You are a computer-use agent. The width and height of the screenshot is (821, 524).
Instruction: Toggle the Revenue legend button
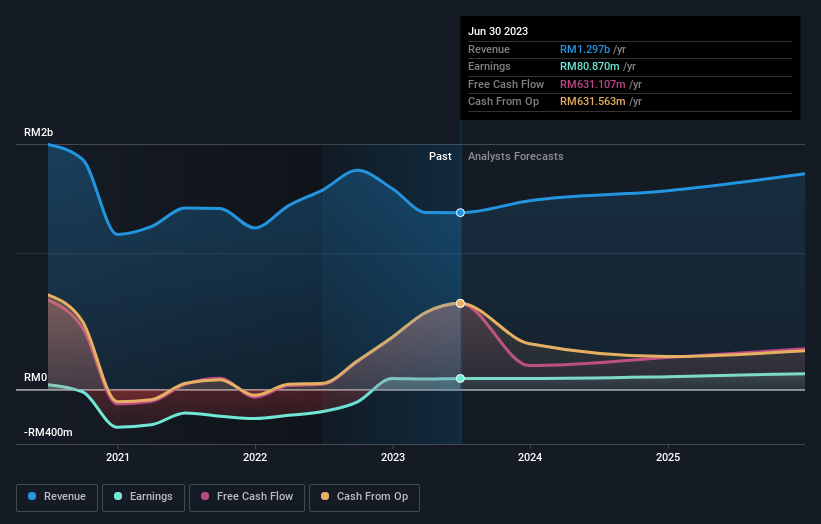[57, 497]
